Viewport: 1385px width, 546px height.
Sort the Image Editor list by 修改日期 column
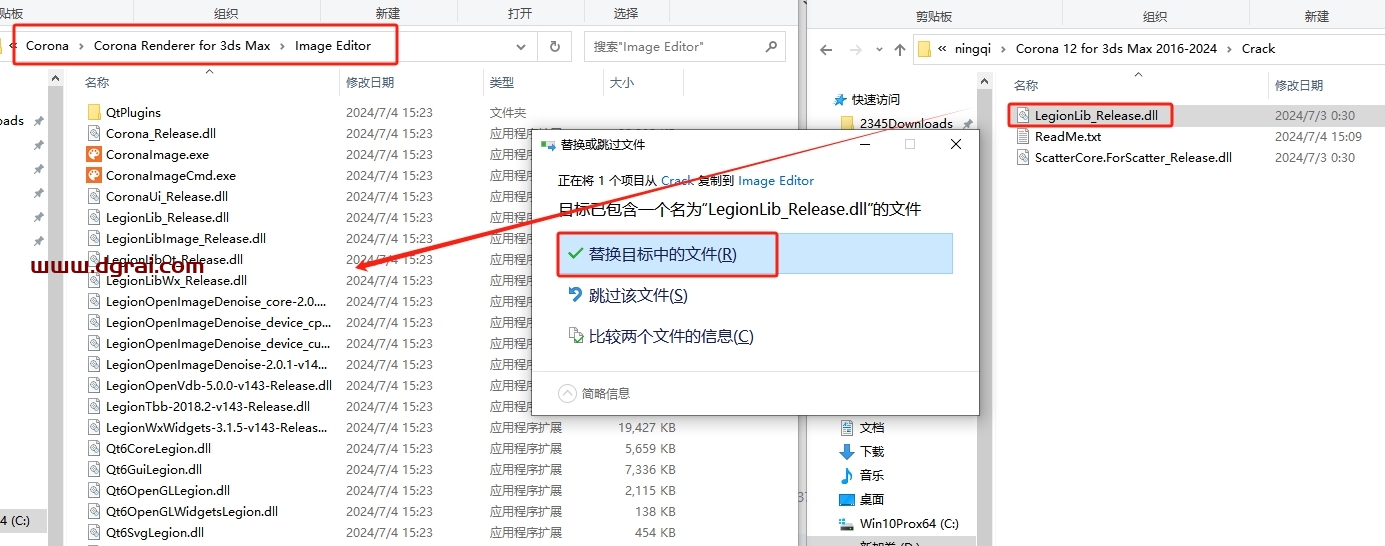[x=370, y=83]
